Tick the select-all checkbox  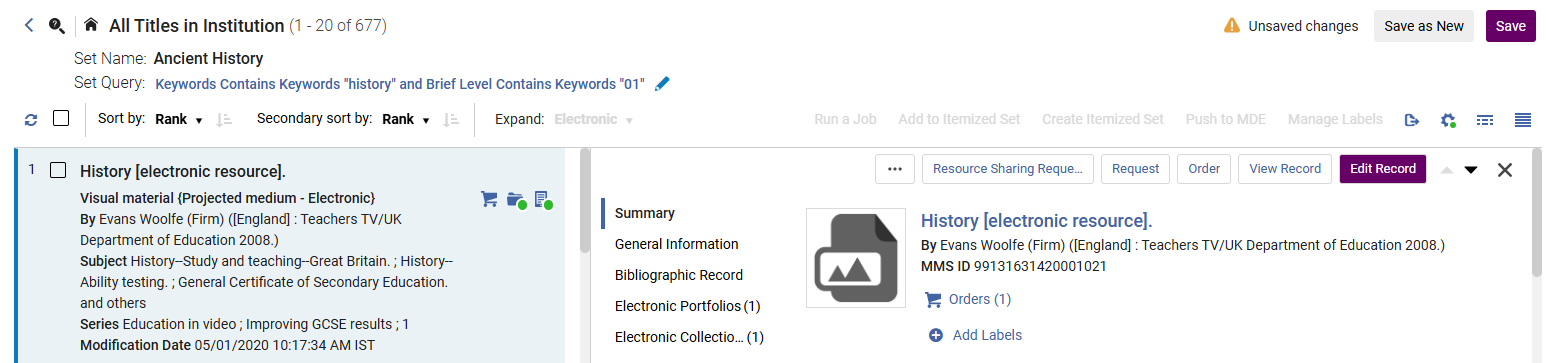click(61, 118)
